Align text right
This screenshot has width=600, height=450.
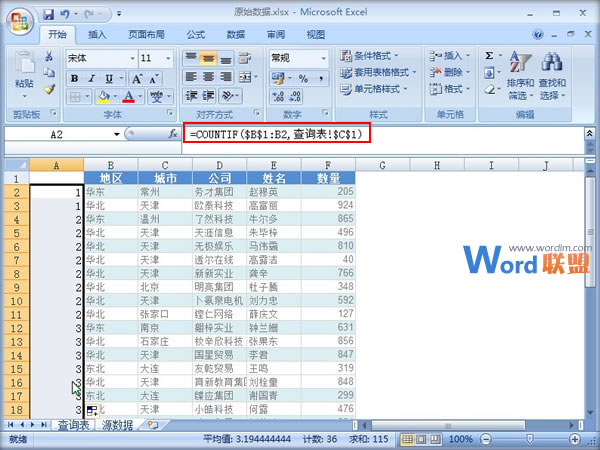click(226, 77)
